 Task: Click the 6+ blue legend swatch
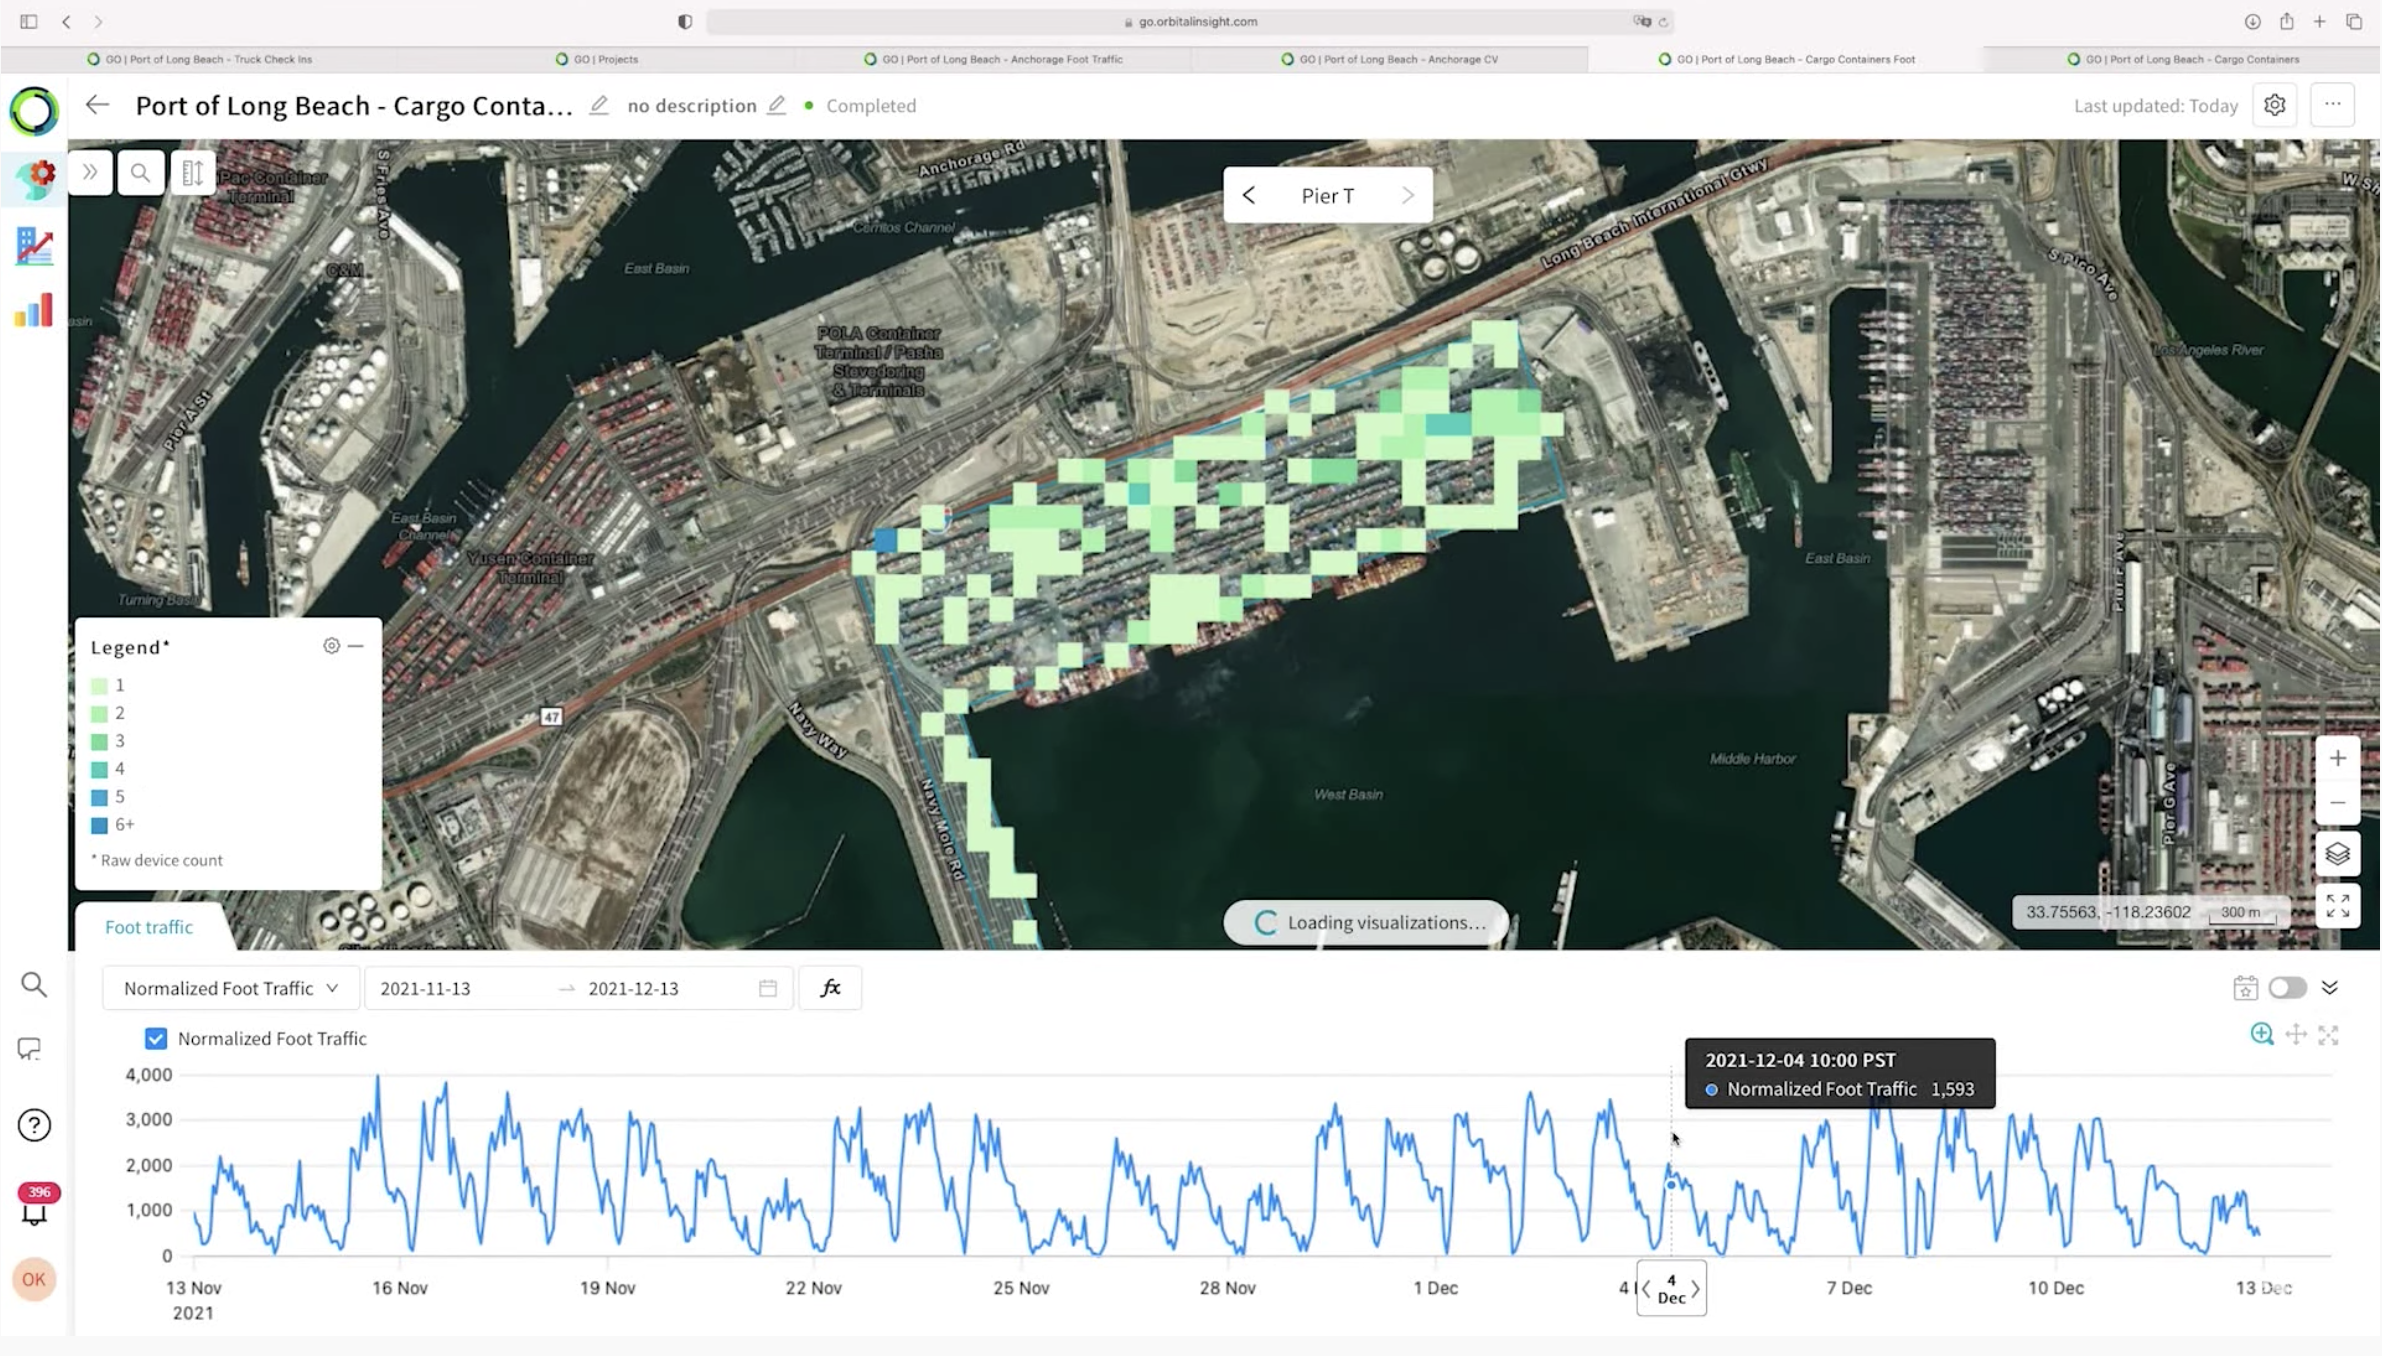(x=99, y=824)
